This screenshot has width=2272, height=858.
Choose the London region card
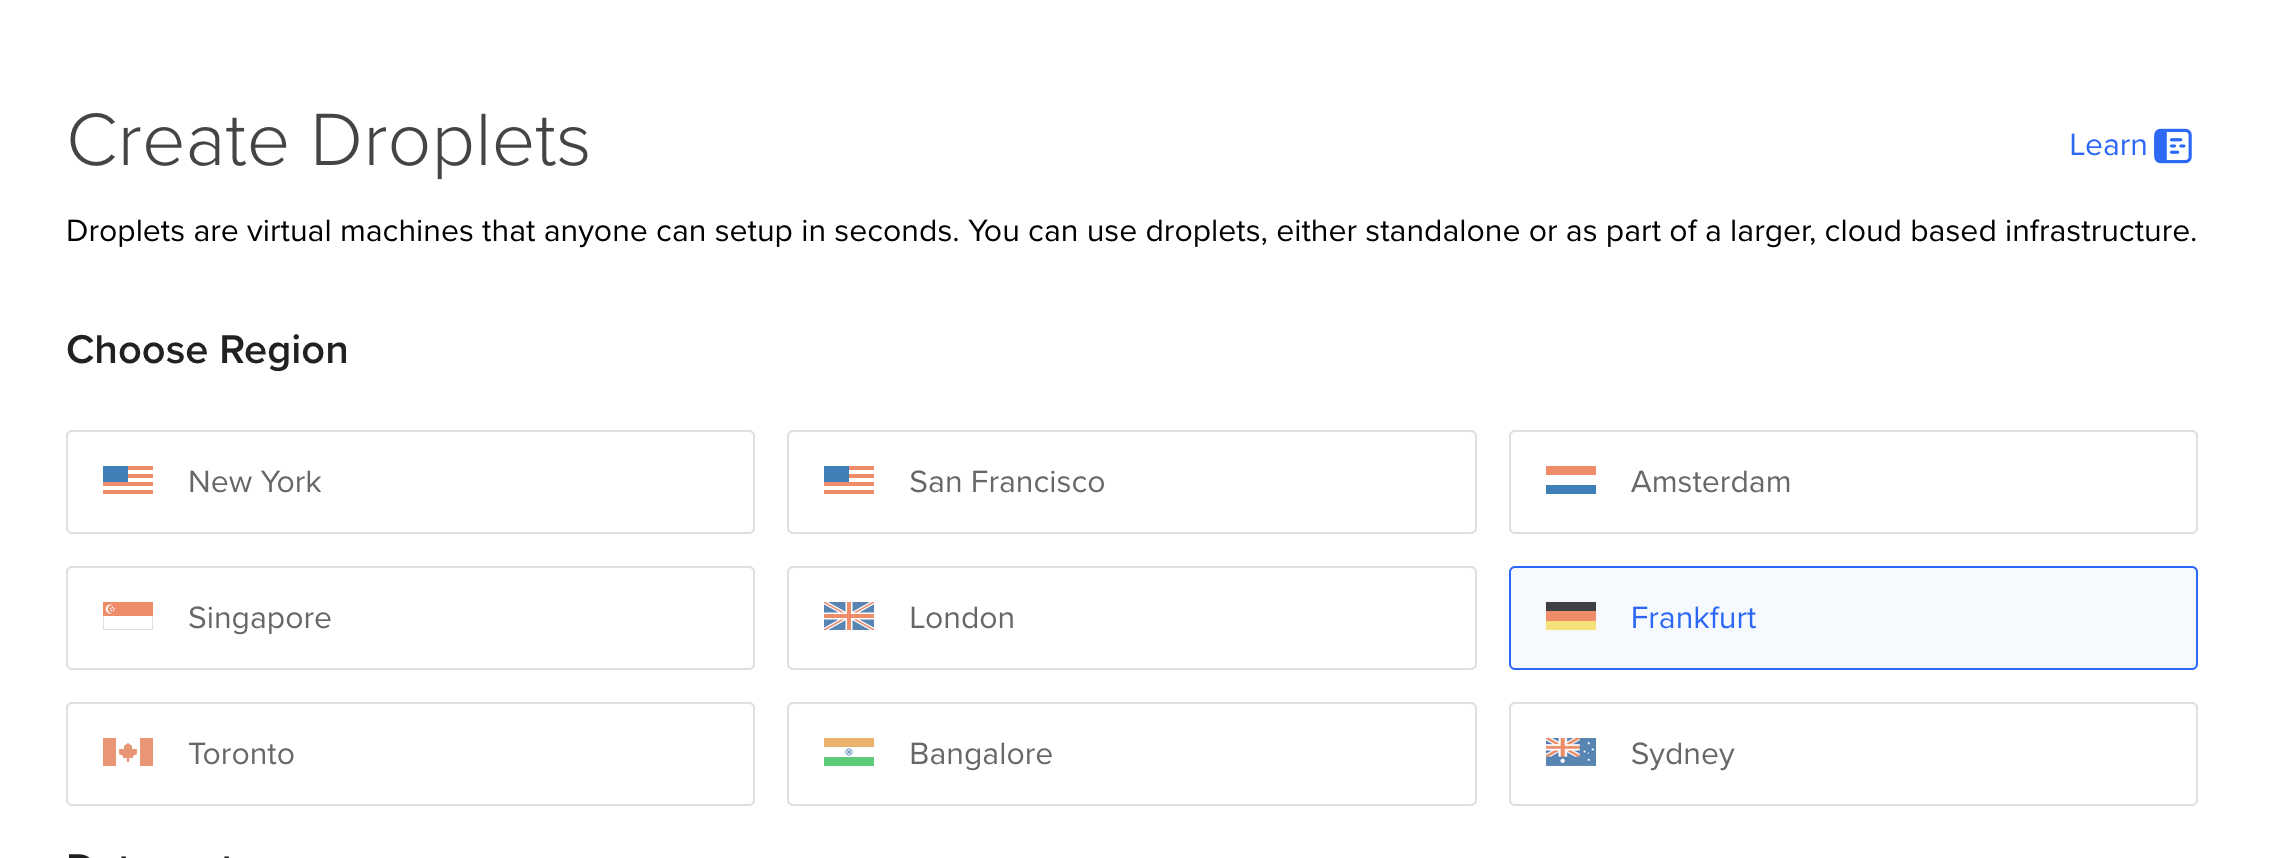(x=1132, y=618)
